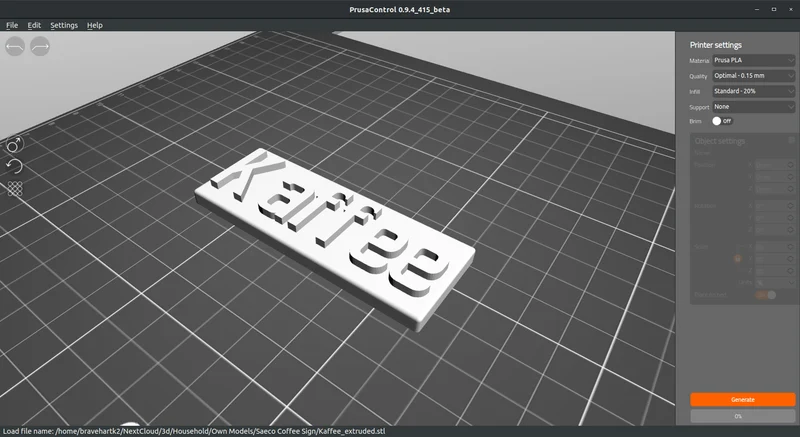This screenshot has width=800, height=437.
Task: Toggle the Brim switch on
Action: click(x=722, y=121)
